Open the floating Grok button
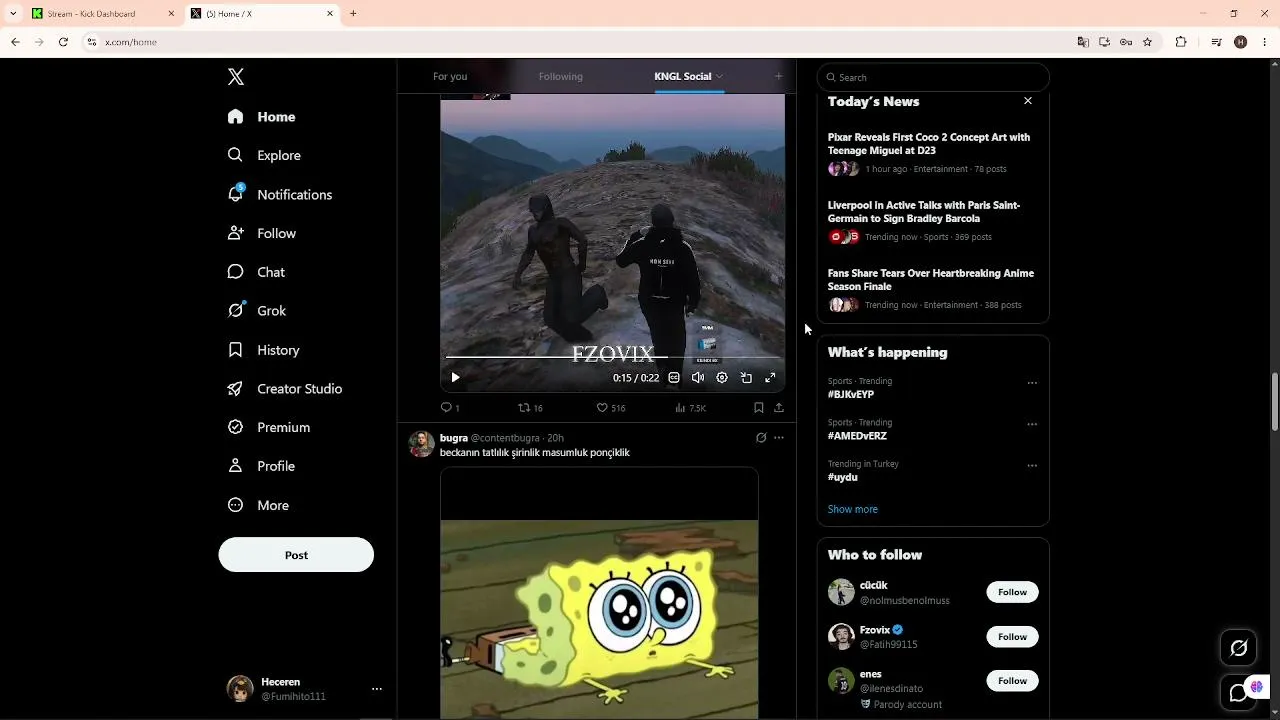 click(x=1238, y=648)
